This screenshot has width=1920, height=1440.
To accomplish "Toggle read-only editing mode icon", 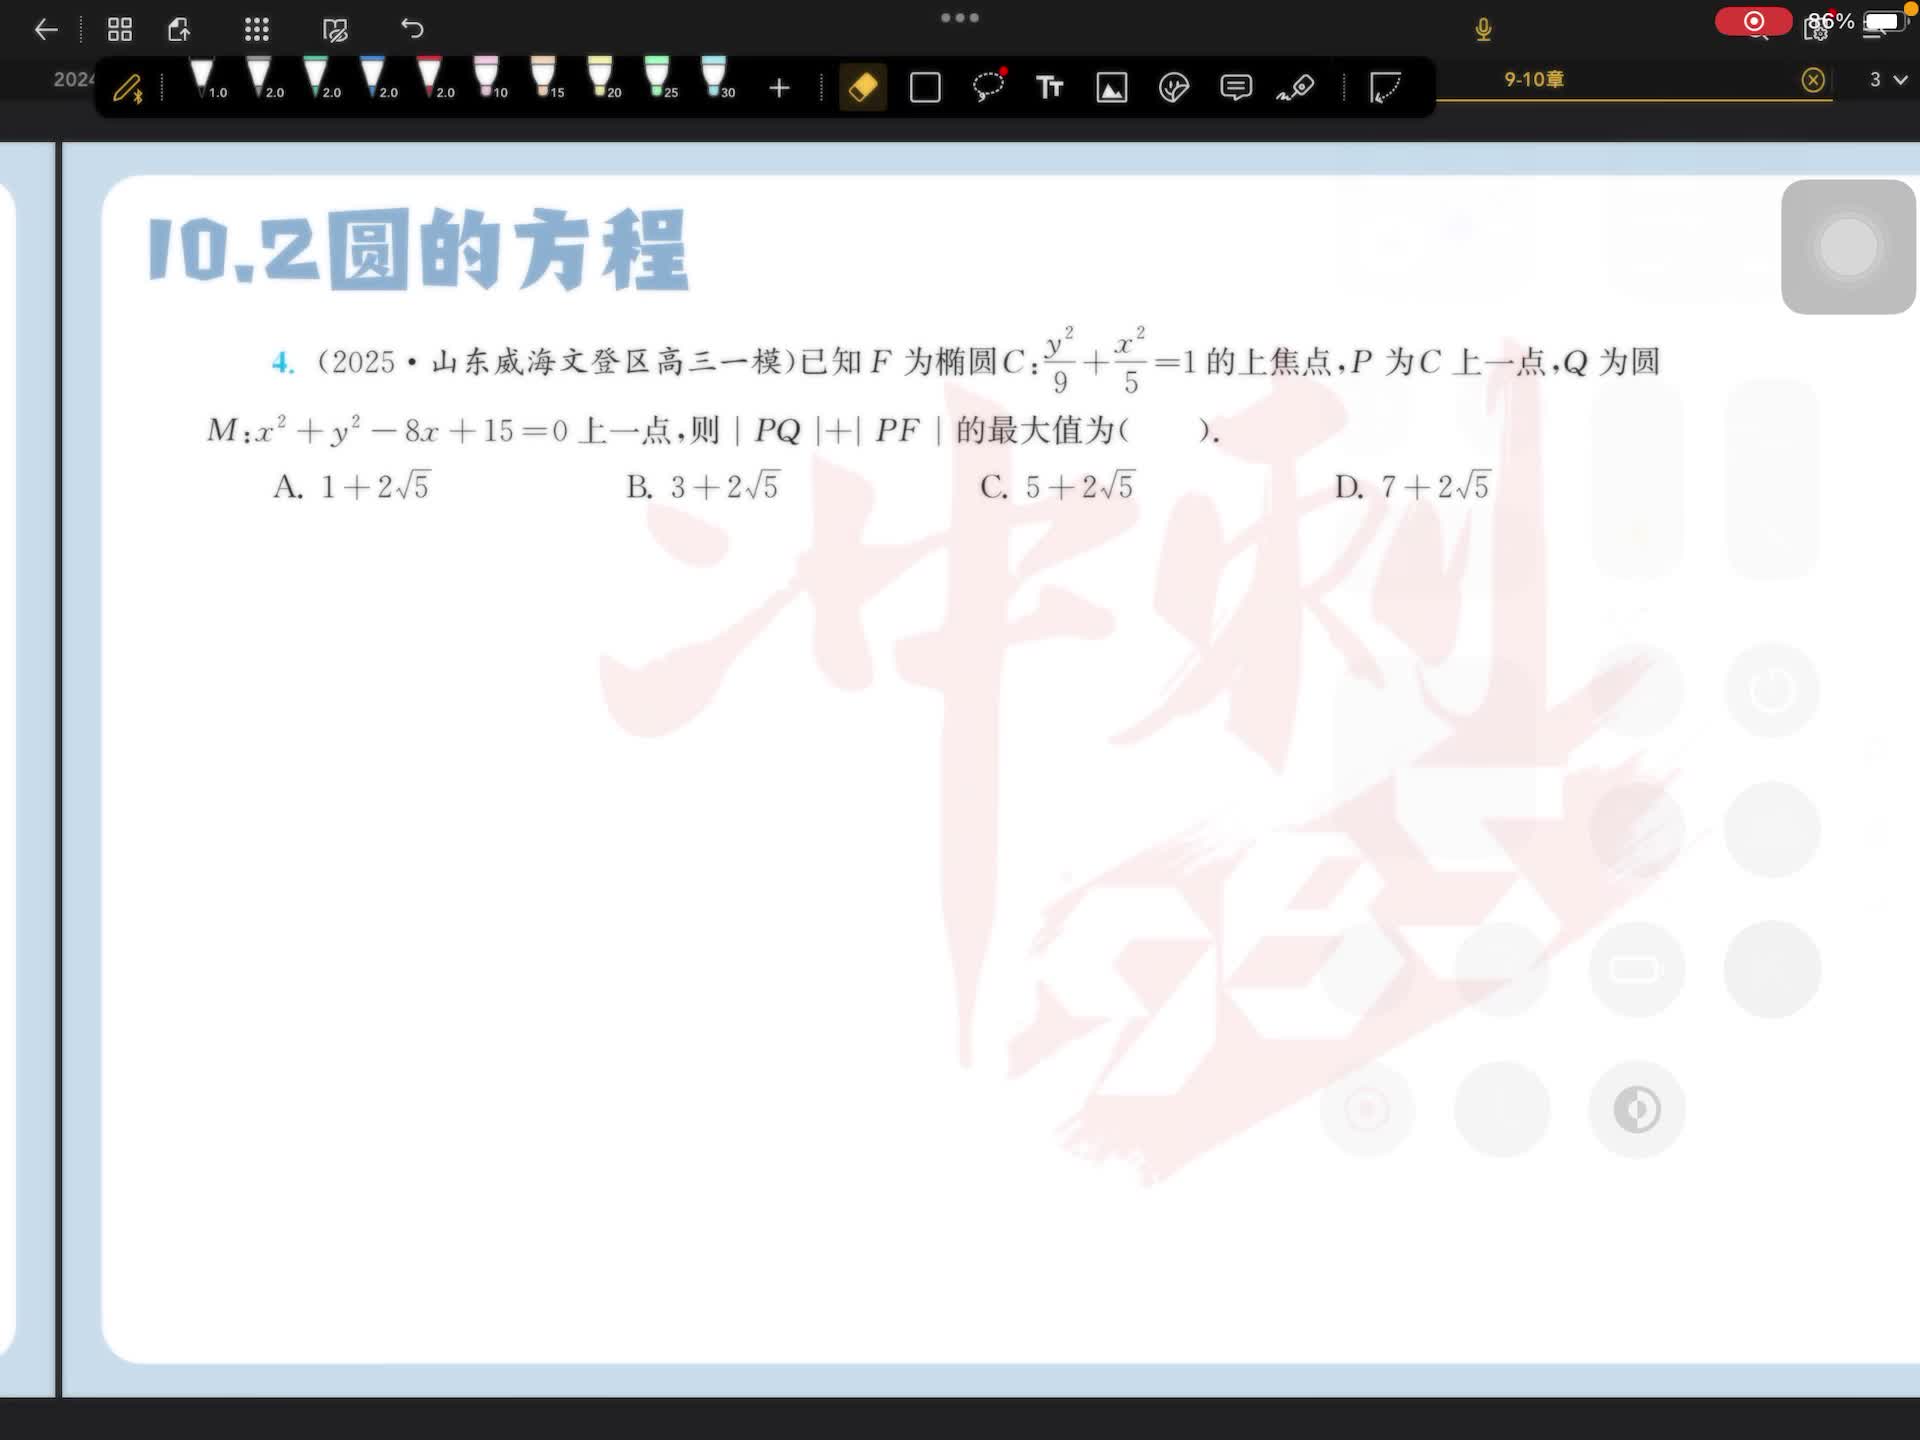I will [x=335, y=29].
